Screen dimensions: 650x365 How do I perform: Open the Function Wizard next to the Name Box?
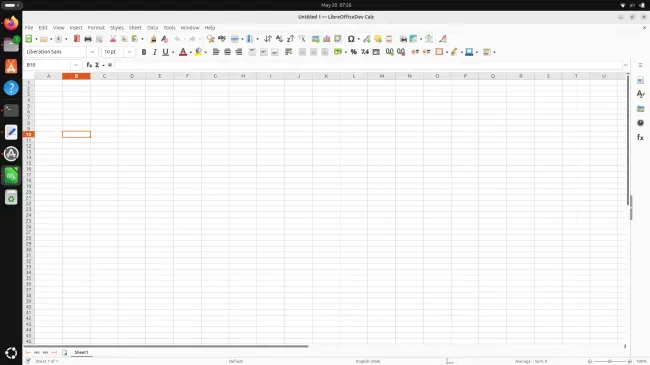pos(89,65)
